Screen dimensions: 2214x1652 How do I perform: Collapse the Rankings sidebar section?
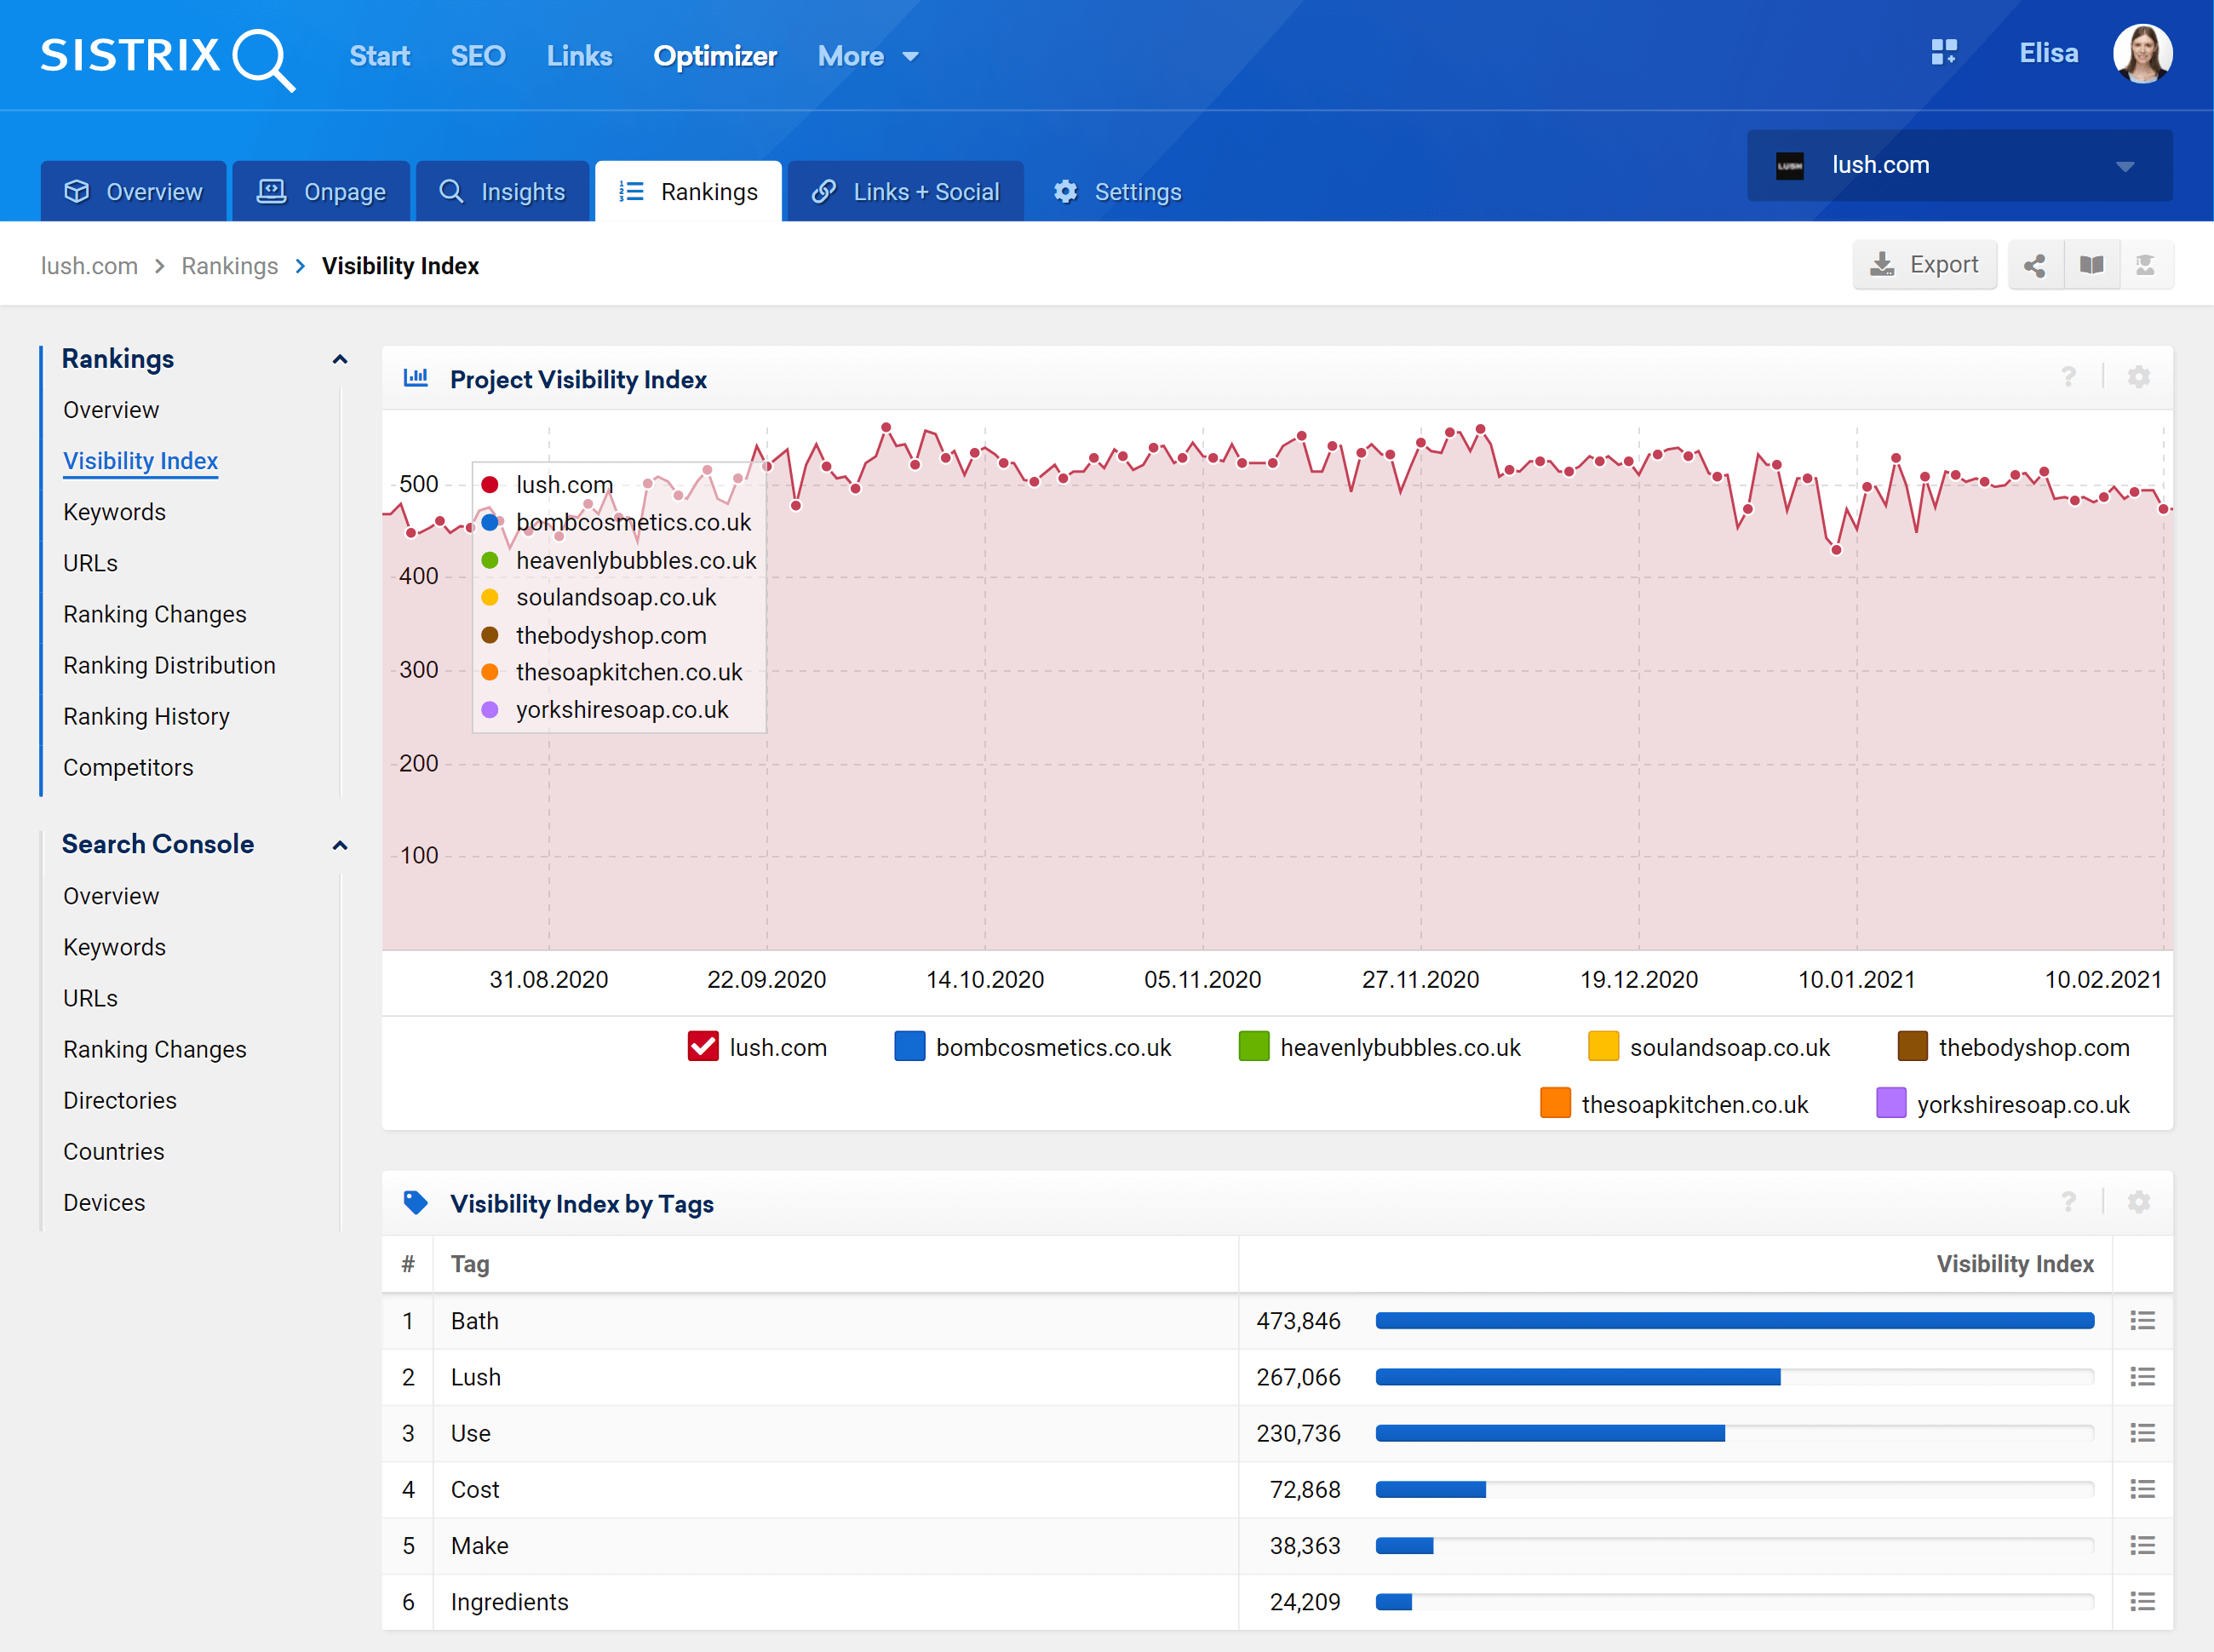click(x=340, y=359)
